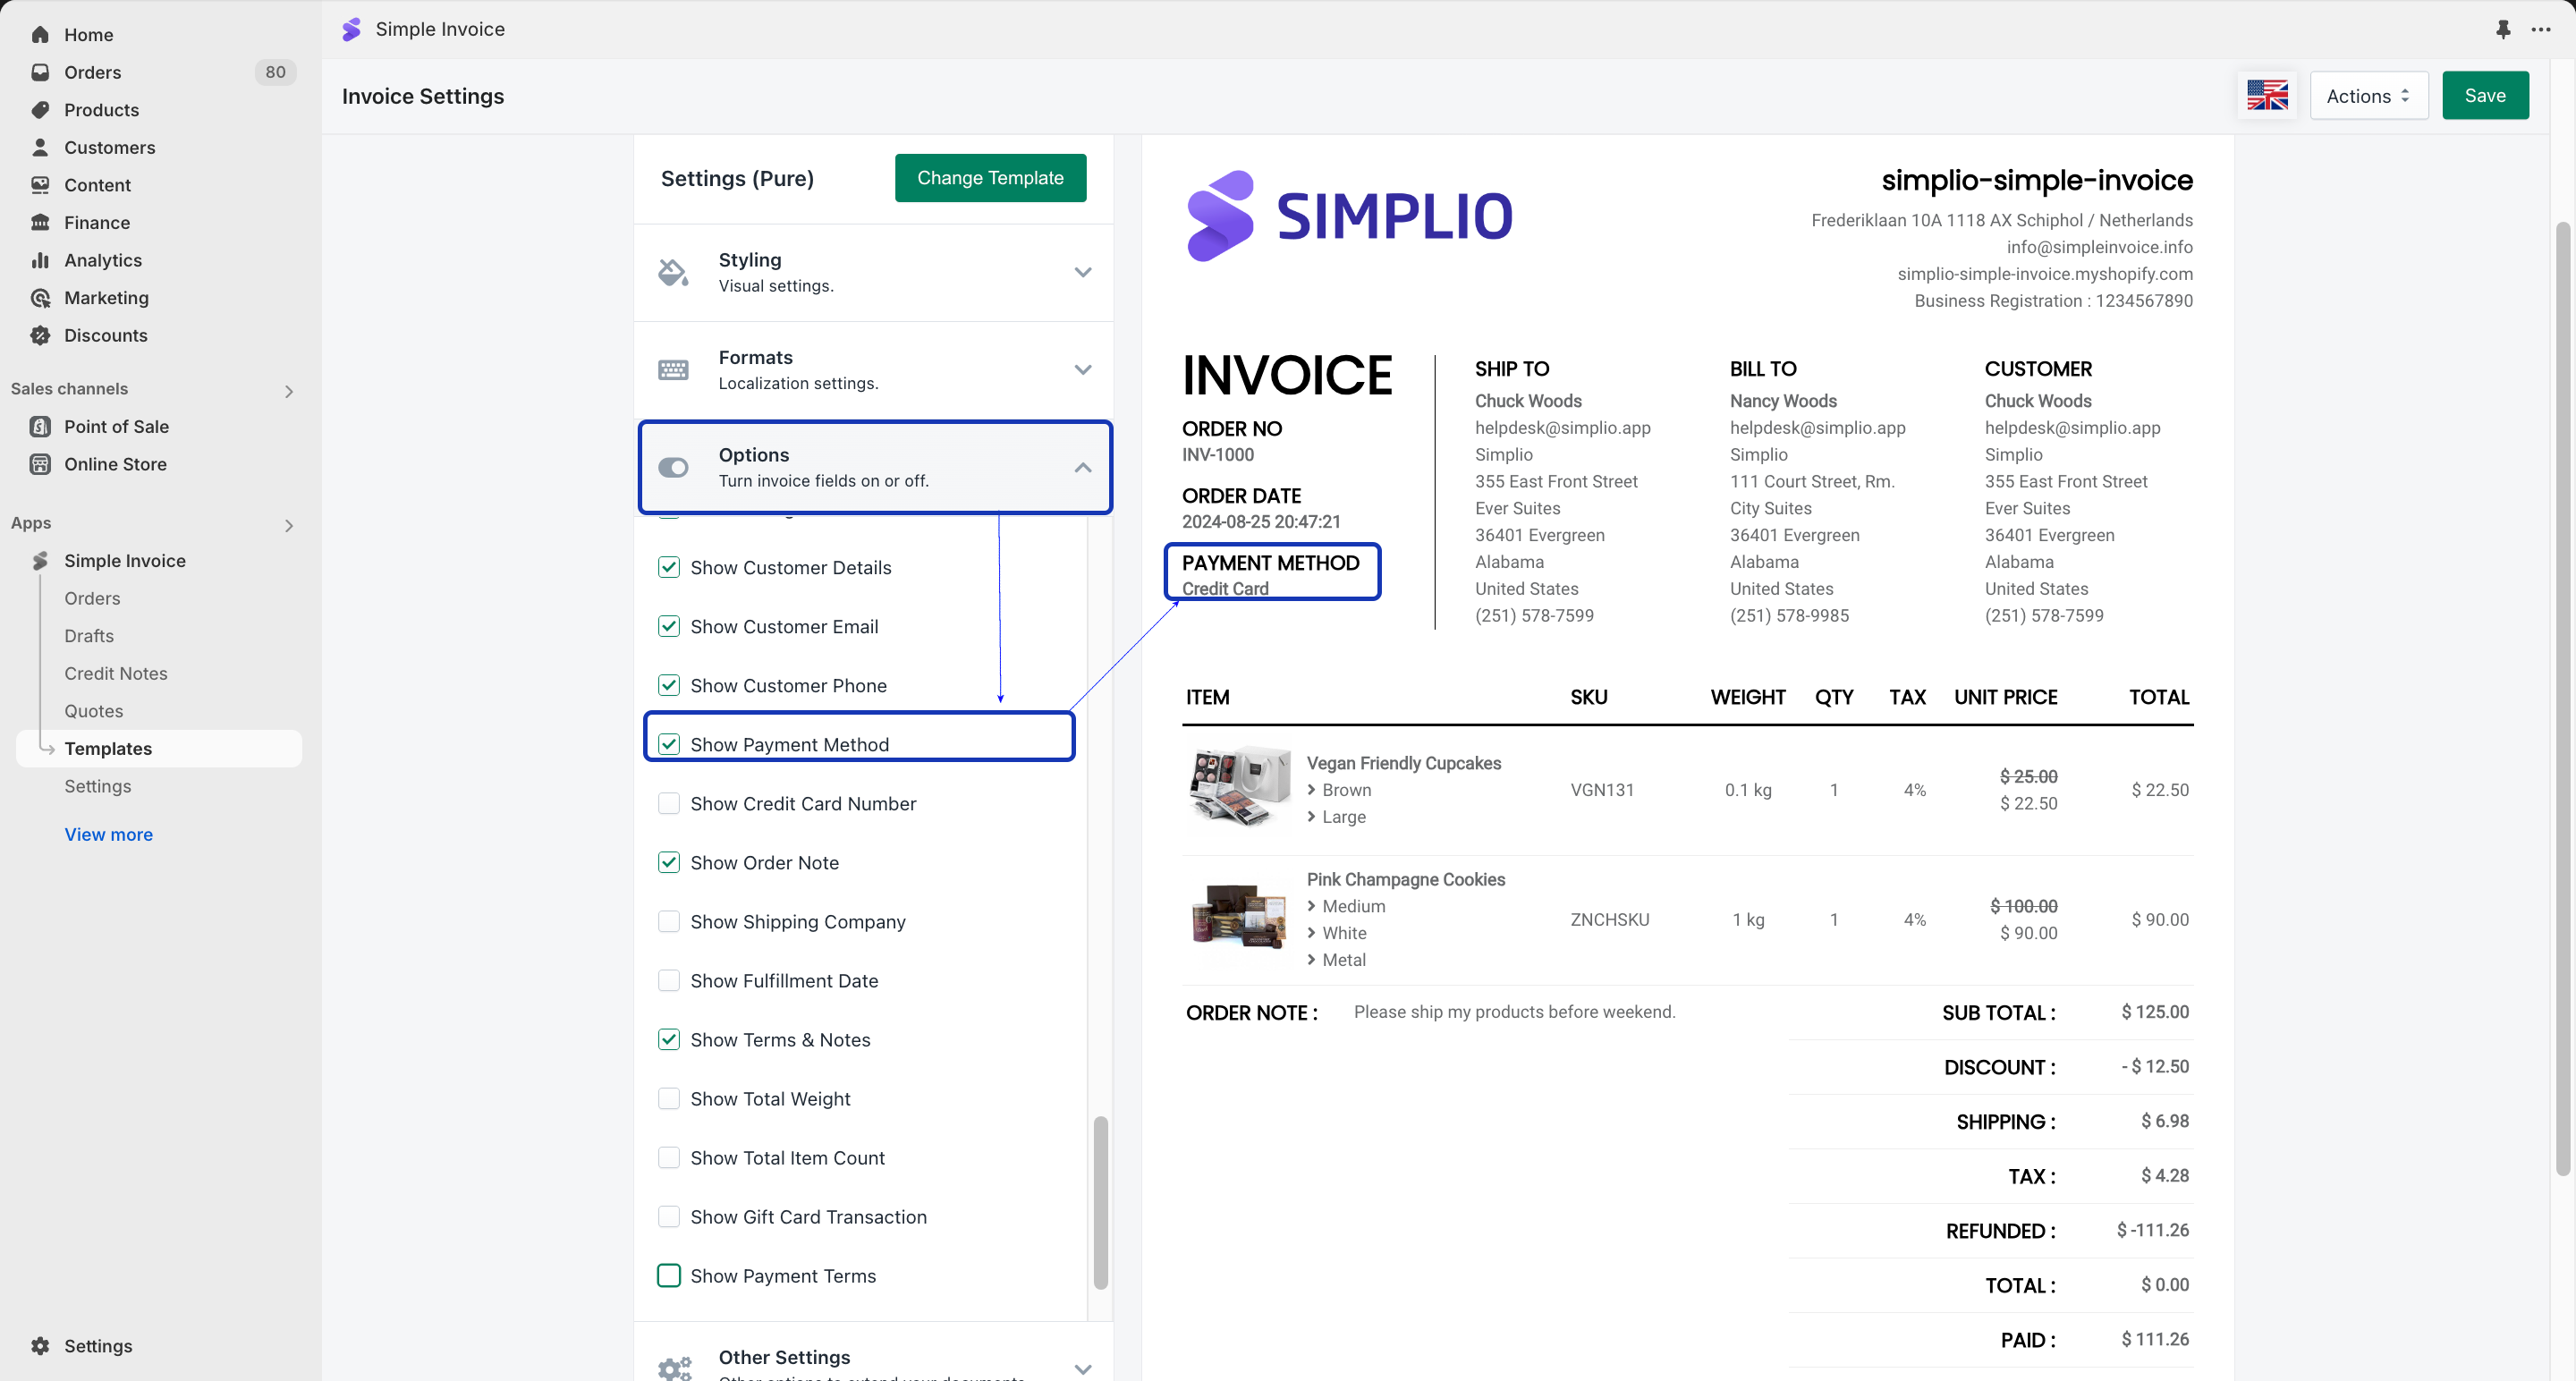
Task: Click the Home icon in sidebar
Action: 40,34
